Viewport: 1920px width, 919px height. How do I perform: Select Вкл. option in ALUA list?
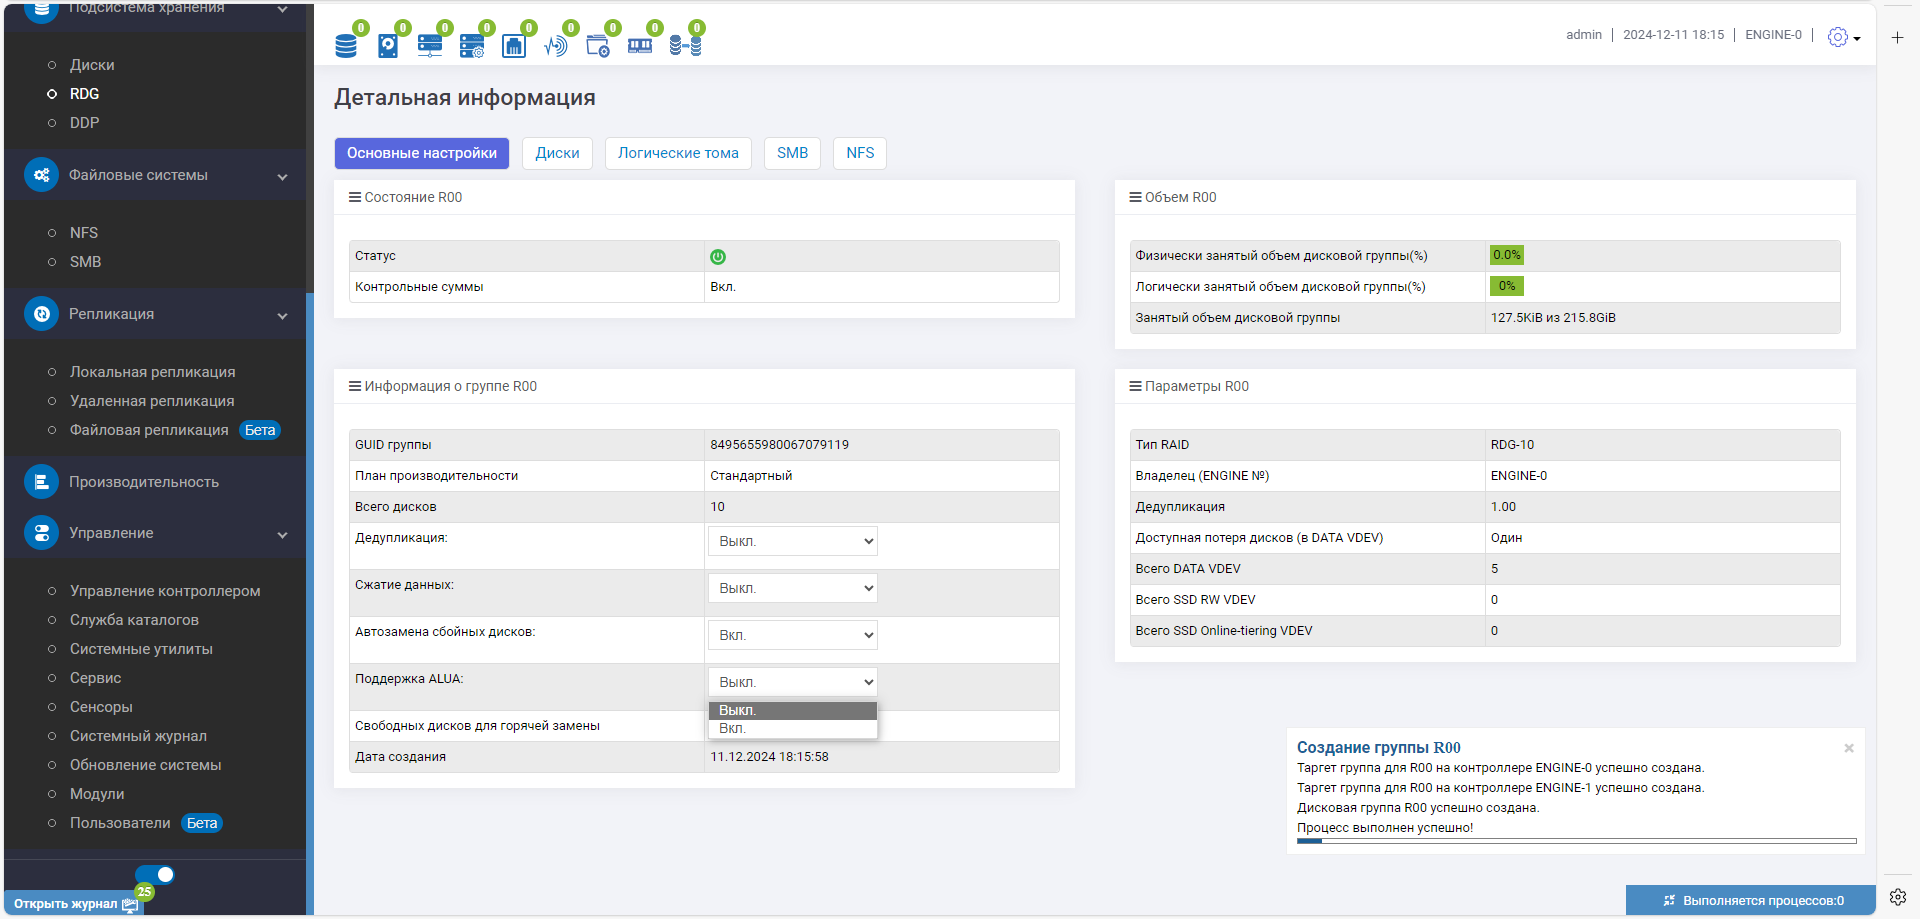click(793, 728)
